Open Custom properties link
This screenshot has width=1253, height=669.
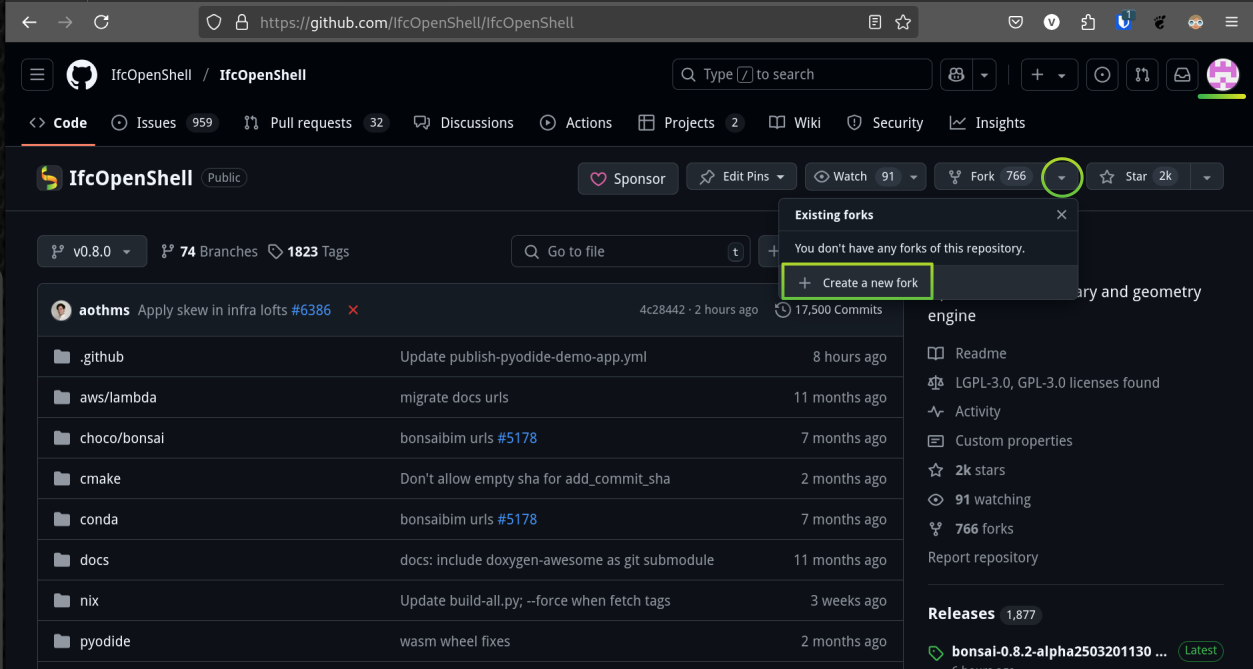pyautogui.click(x=1001, y=441)
